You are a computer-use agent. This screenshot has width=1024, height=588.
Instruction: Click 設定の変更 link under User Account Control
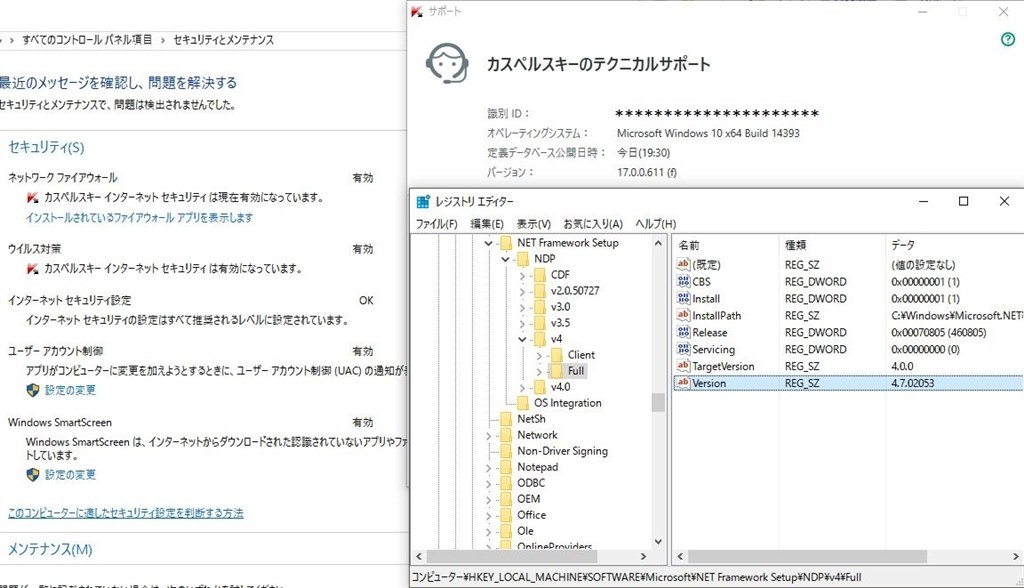(x=71, y=390)
